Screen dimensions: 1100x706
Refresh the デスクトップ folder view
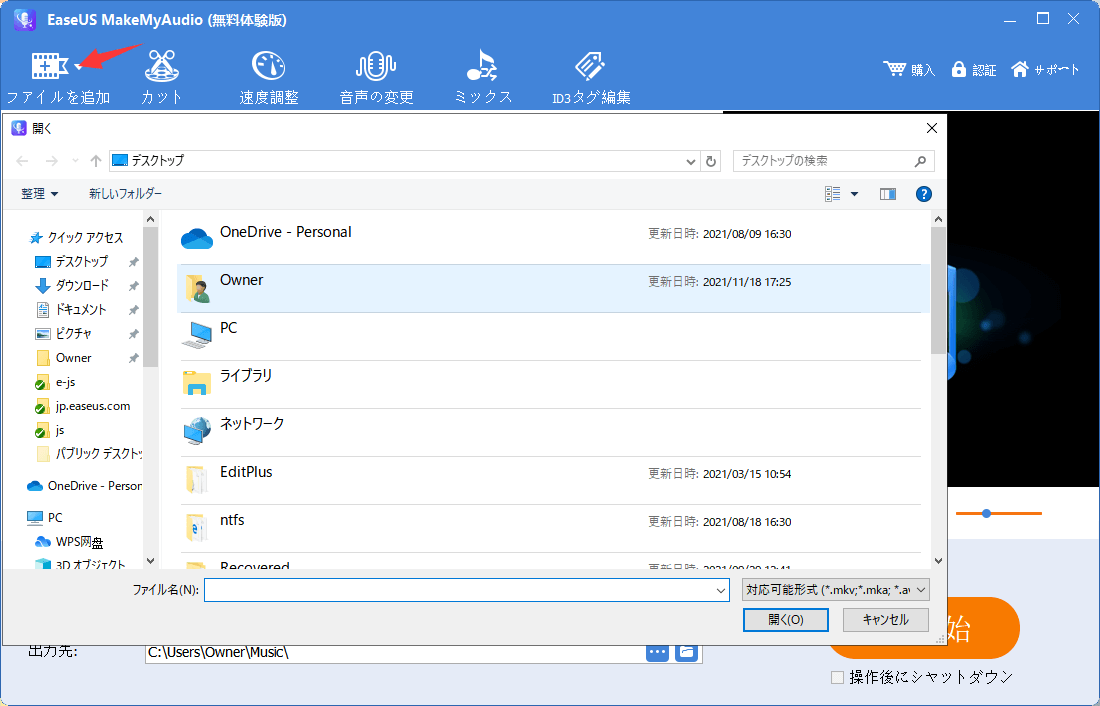[x=711, y=161]
